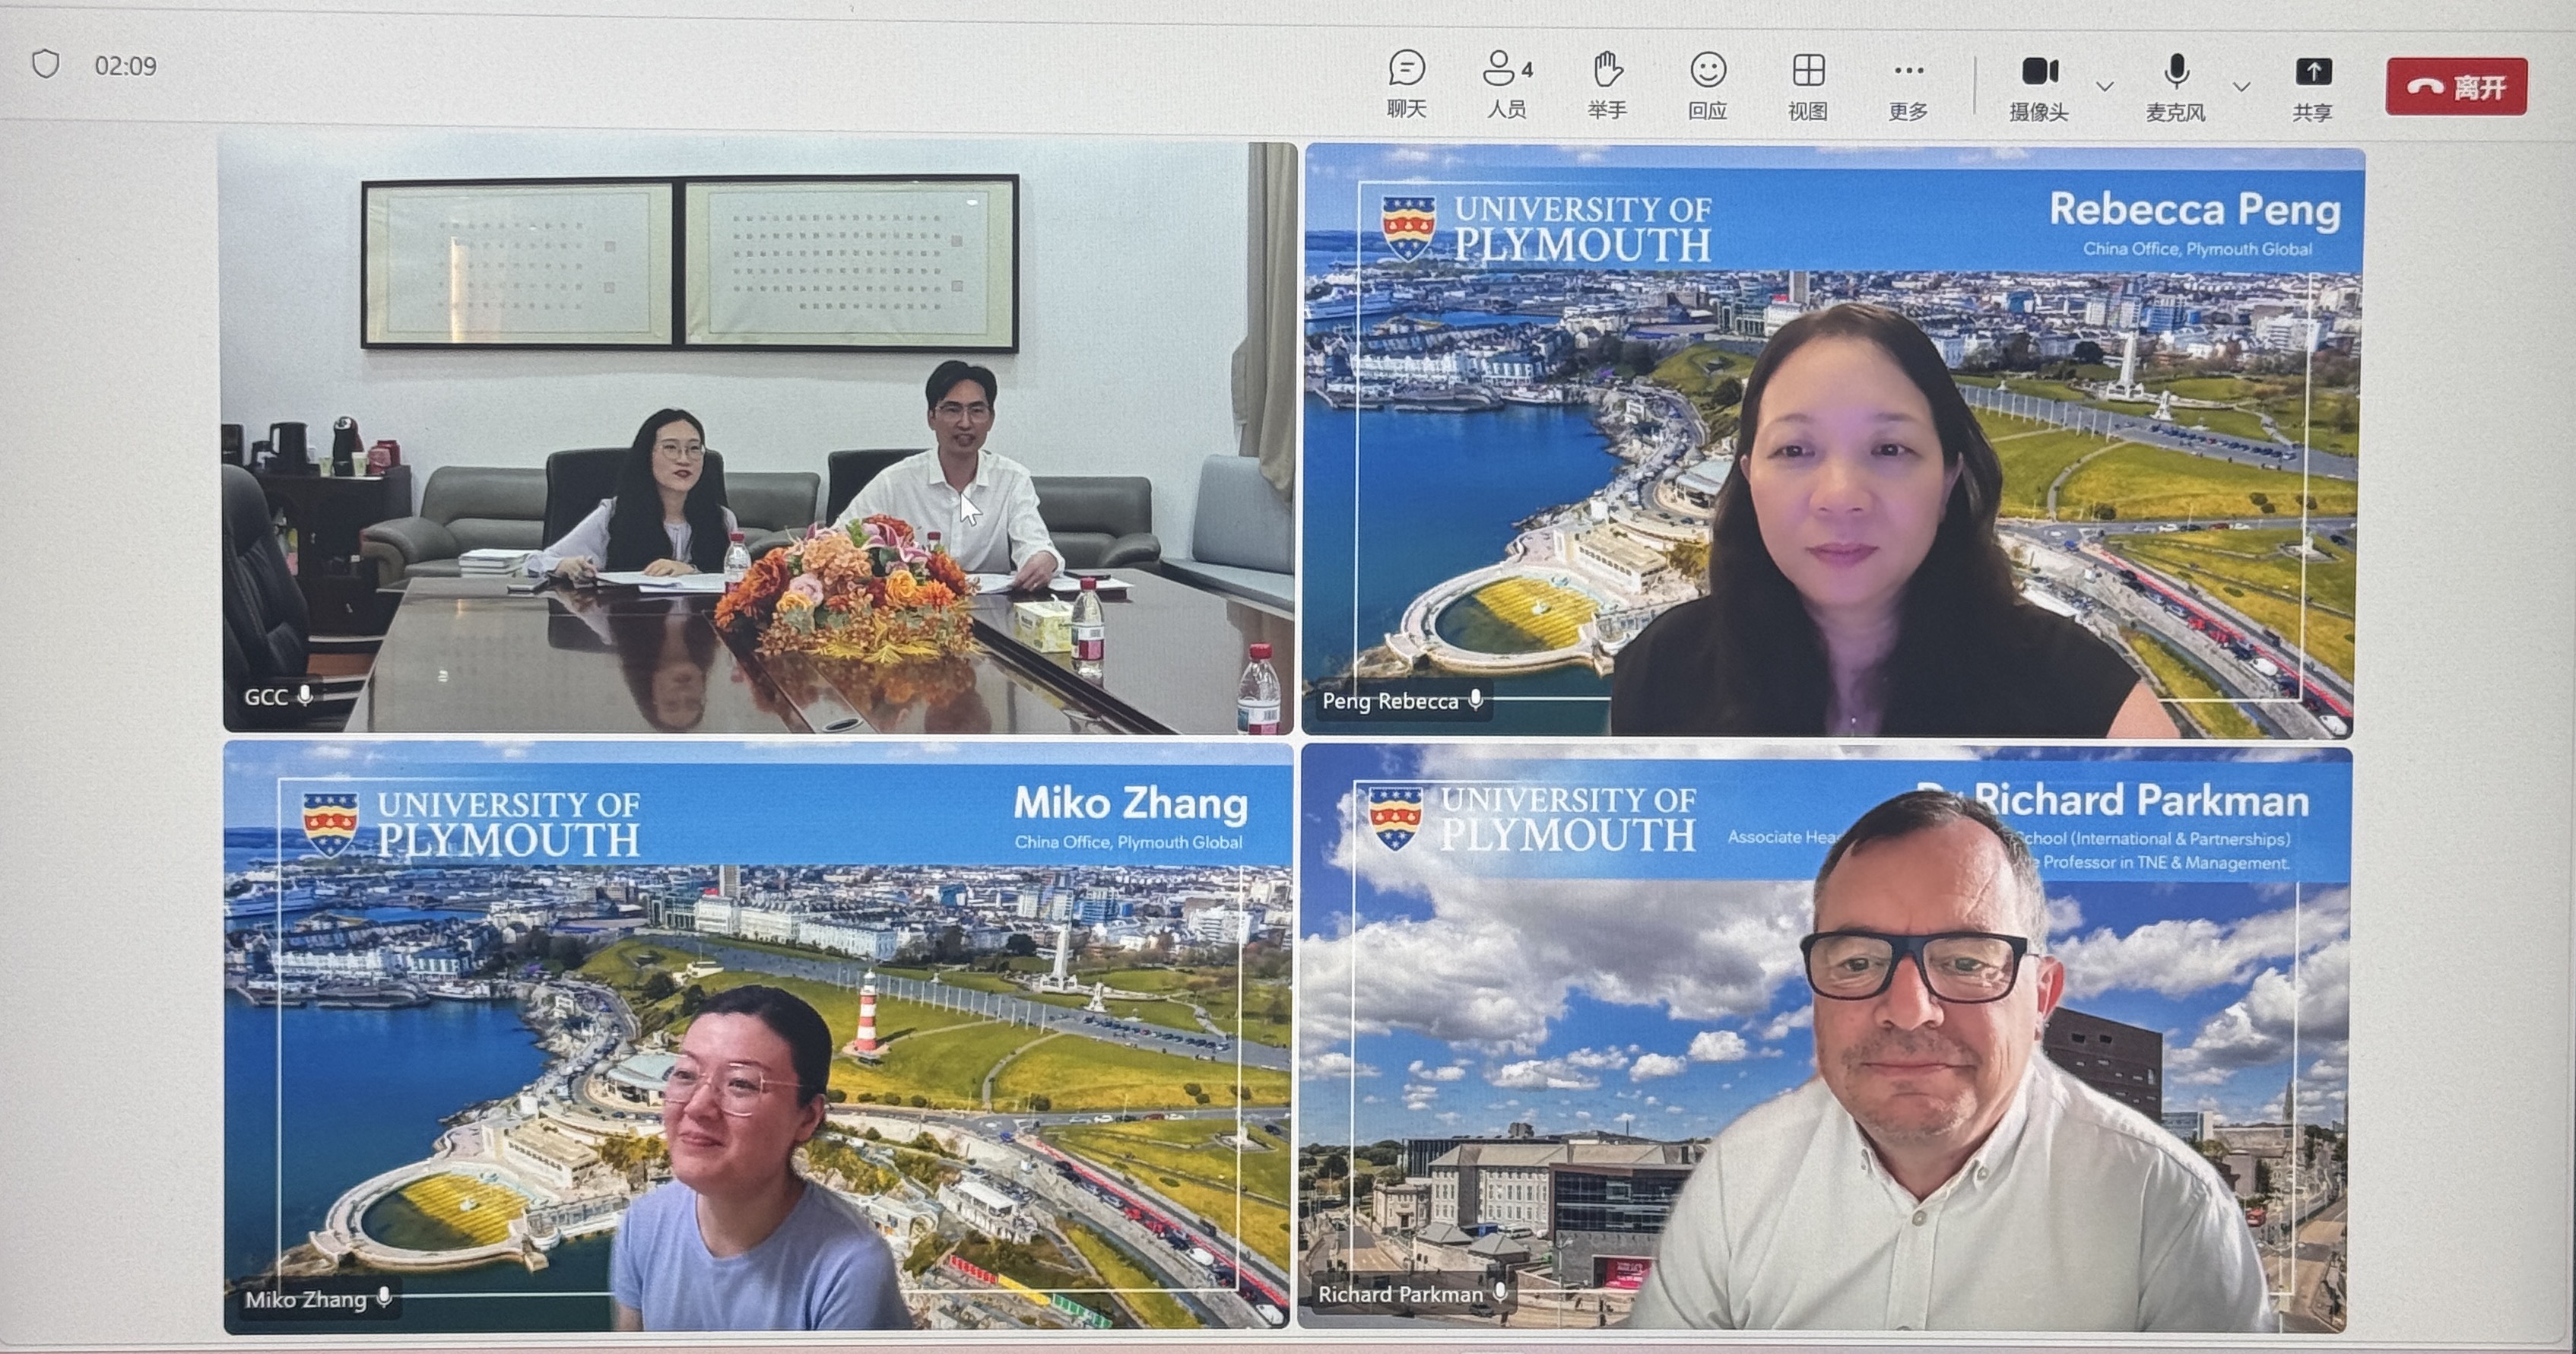
Task: Show the participants list (人员)
Action: point(1507,85)
